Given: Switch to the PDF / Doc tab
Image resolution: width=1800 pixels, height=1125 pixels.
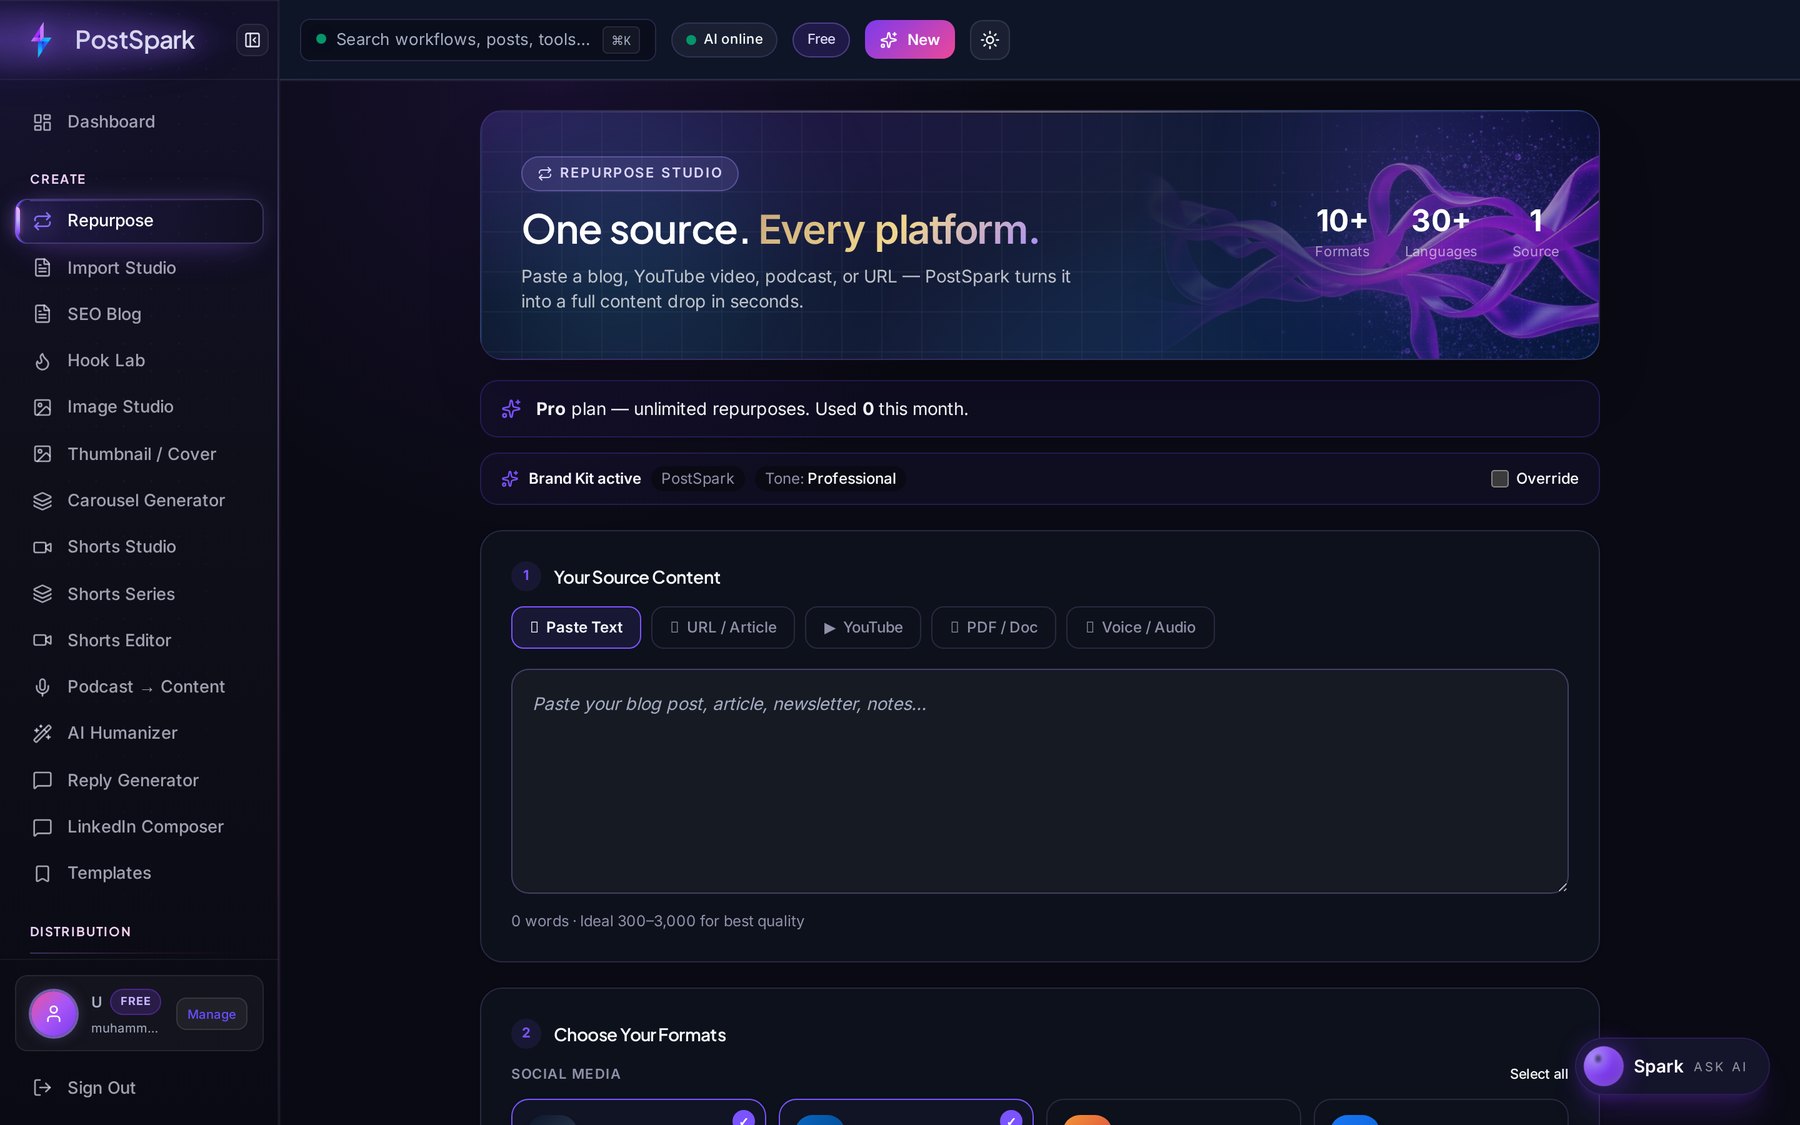Looking at the screenshot, I should (993, 627).
